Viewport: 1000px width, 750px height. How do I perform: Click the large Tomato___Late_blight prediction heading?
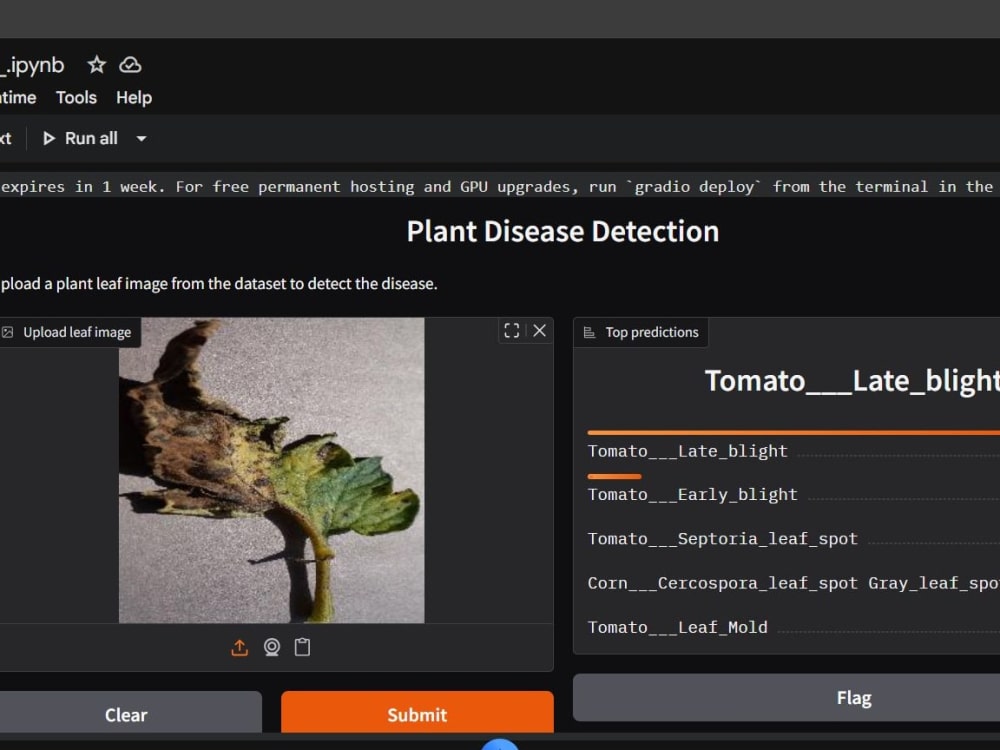coord(852,381)
